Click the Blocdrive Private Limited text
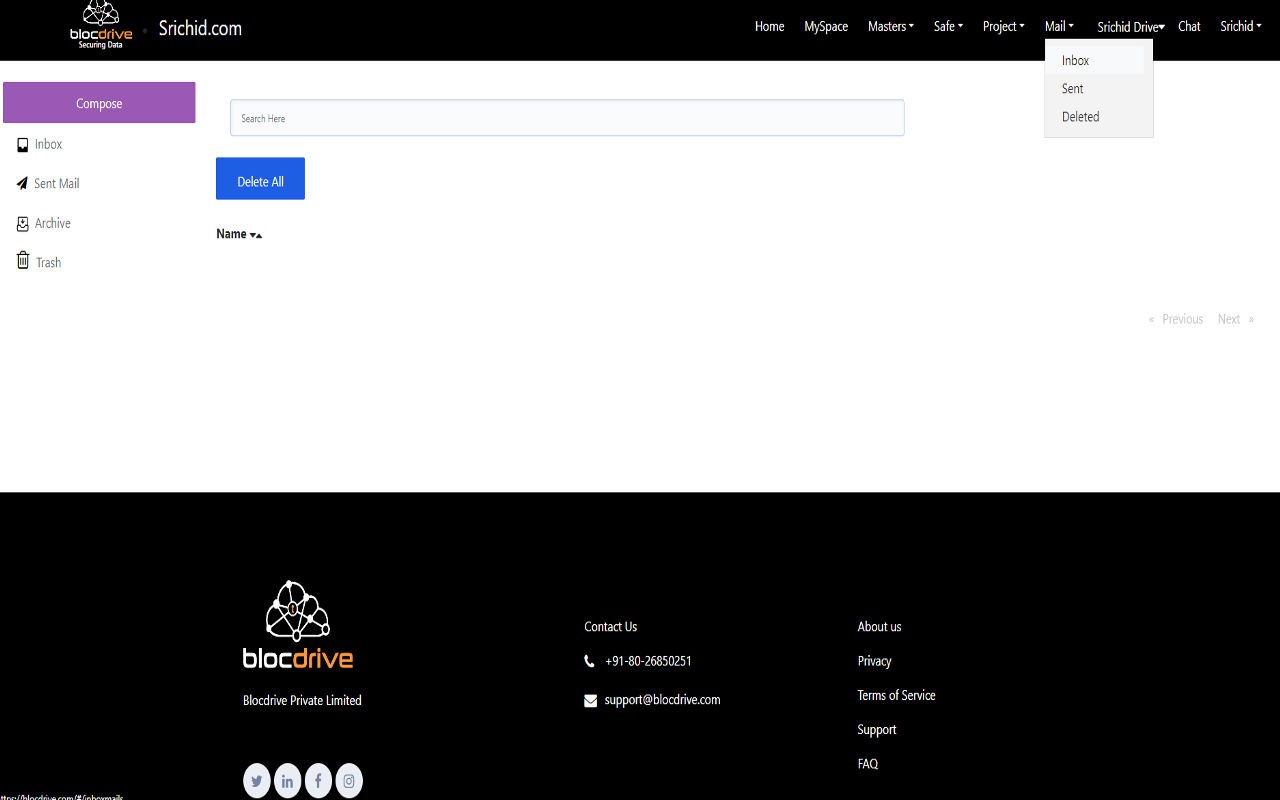Viewport: 1280px width, 800px height. click(302, 701)
